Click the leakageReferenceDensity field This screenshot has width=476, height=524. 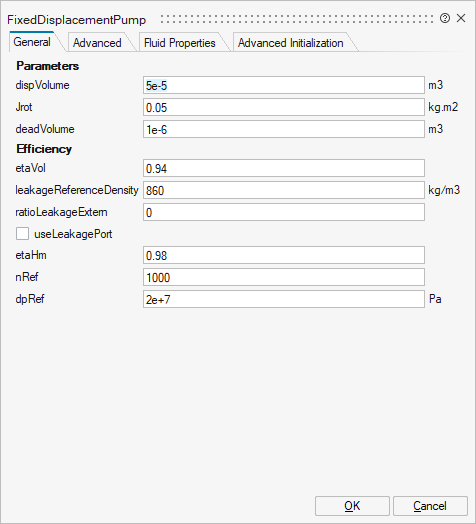click(x=284, y=190)
